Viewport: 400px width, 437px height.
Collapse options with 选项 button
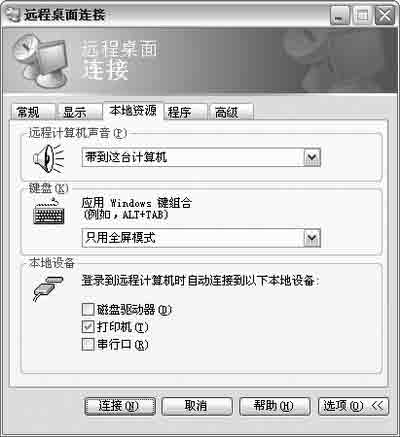pos(353,406)
